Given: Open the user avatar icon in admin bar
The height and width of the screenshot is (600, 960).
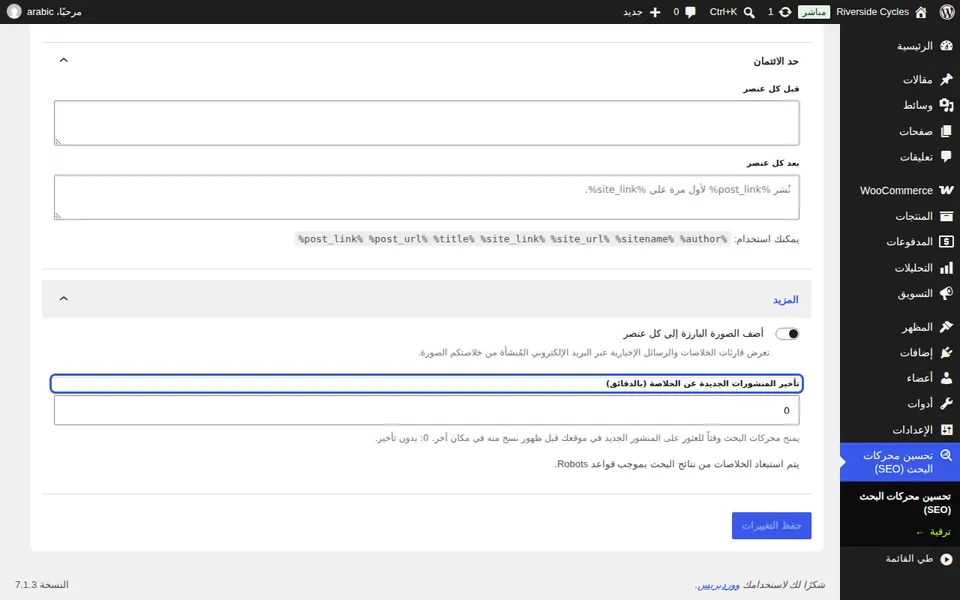Looking at the screenshot, I should tap(14, 12).
